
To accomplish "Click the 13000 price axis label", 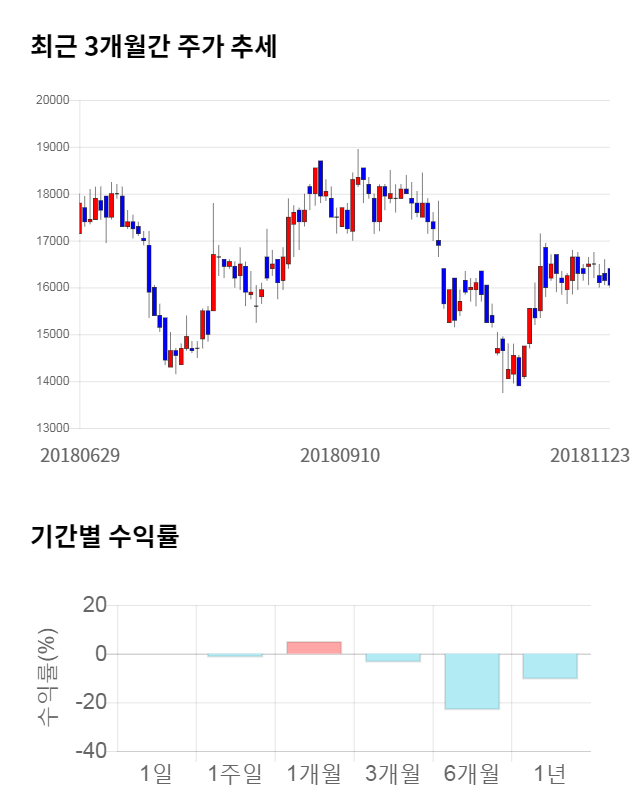I will click(51, 428).
